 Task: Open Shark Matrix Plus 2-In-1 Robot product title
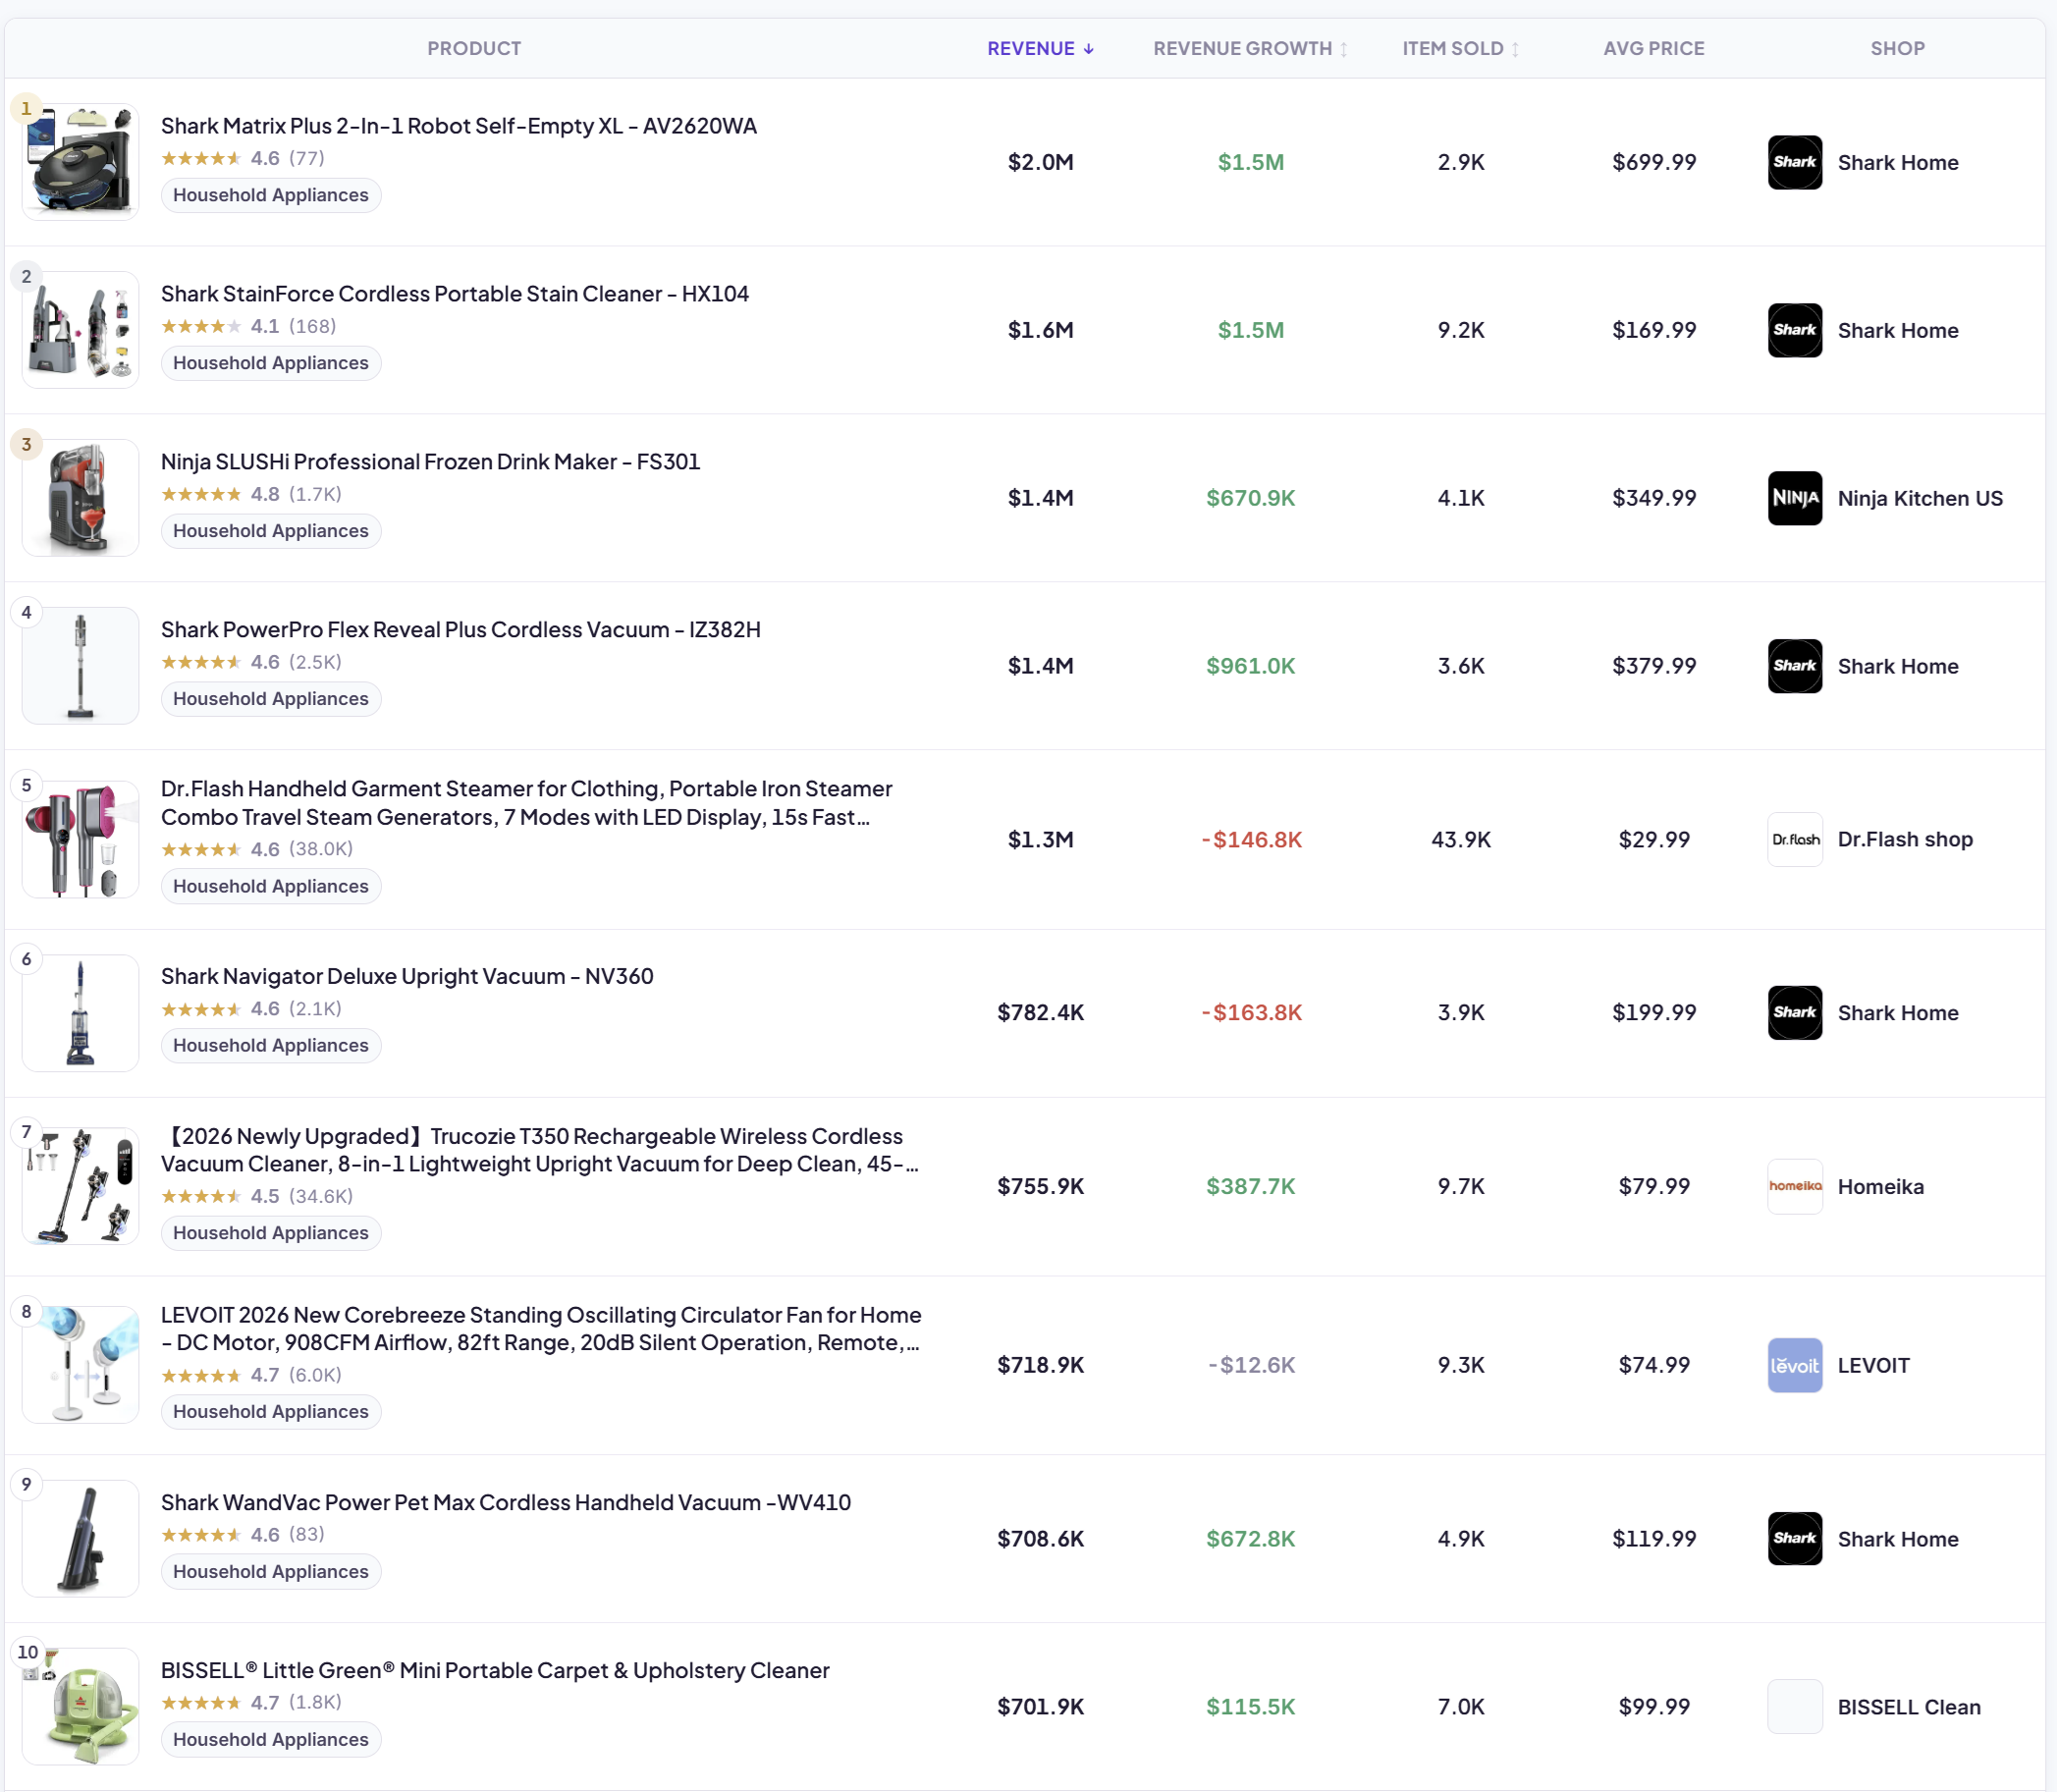459,126
